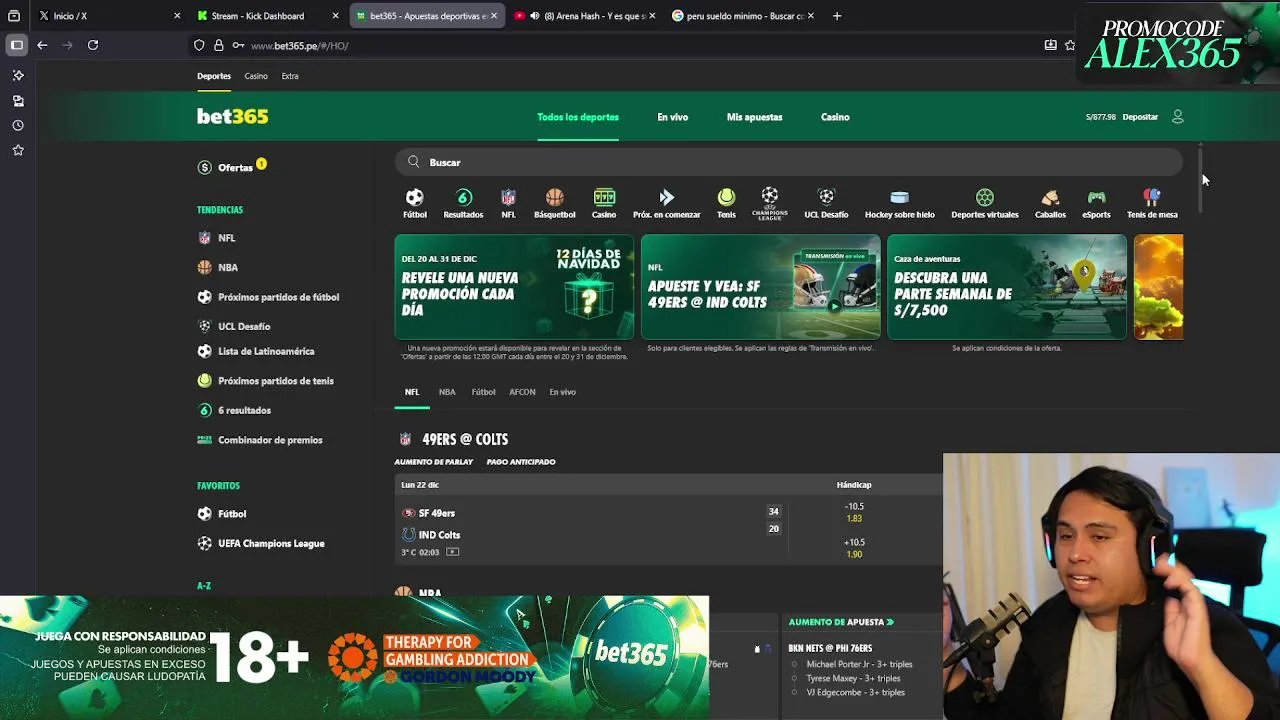
Task: Switch to the peru sueldo mínimo tab
Action: 745,16
